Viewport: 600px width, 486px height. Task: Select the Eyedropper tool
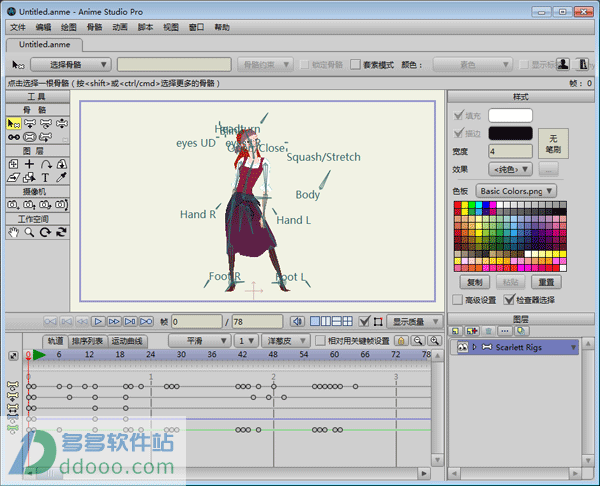coord(62,178)
